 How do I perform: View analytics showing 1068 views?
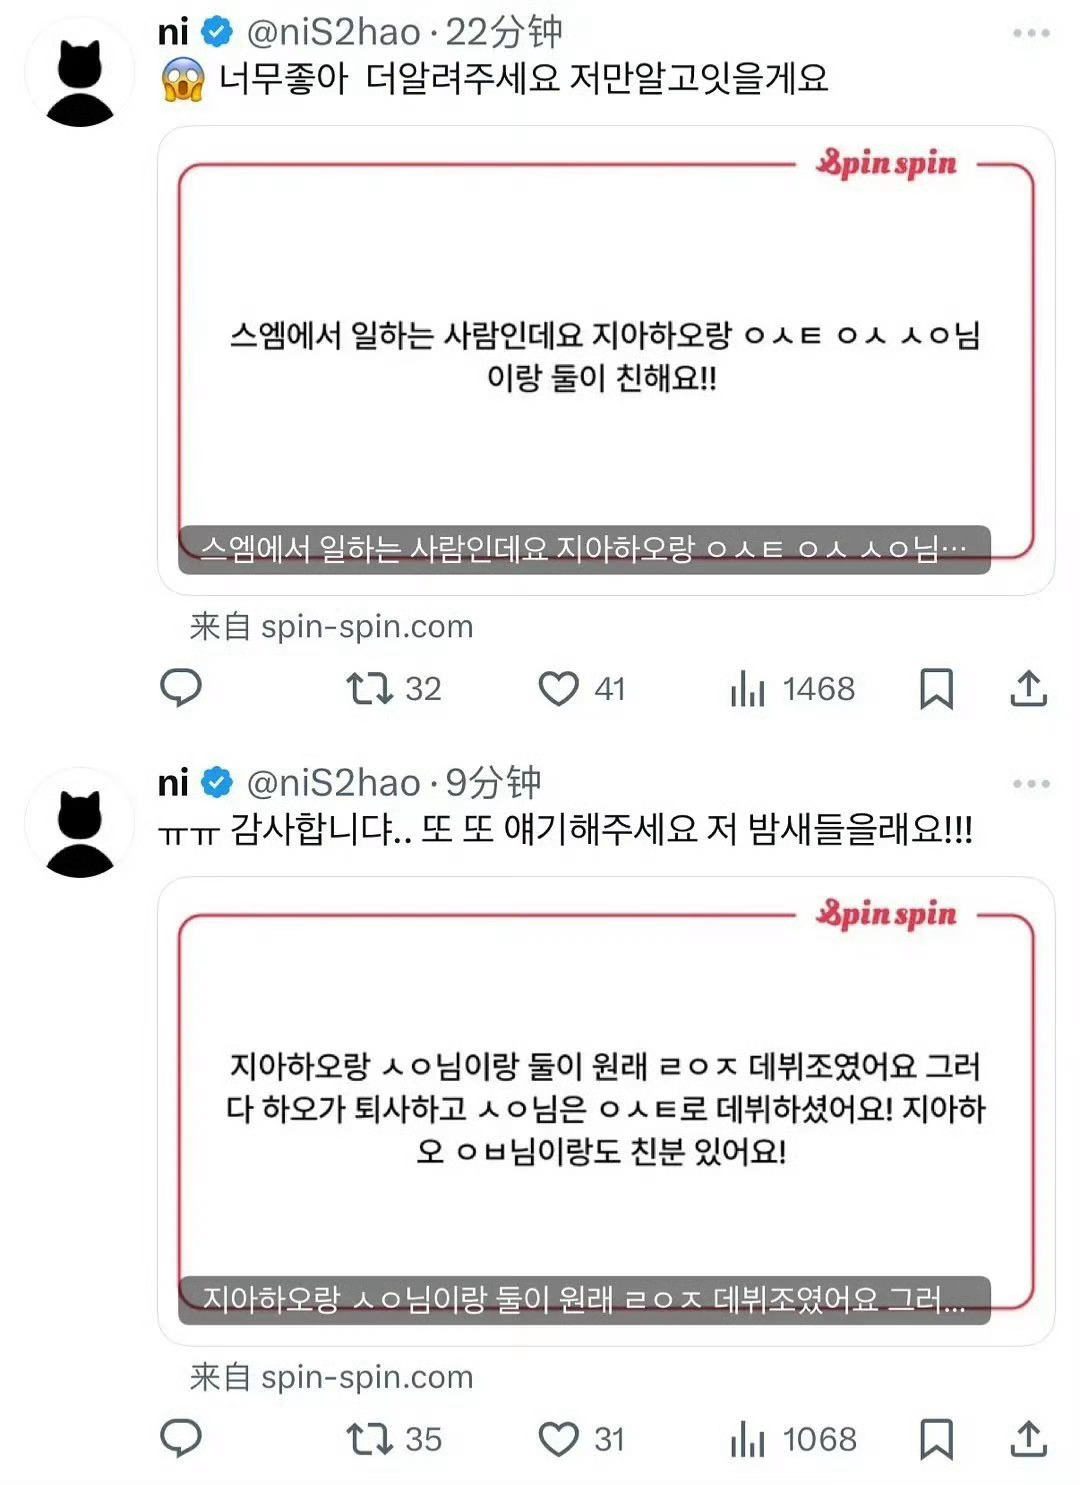(793, 1438)
